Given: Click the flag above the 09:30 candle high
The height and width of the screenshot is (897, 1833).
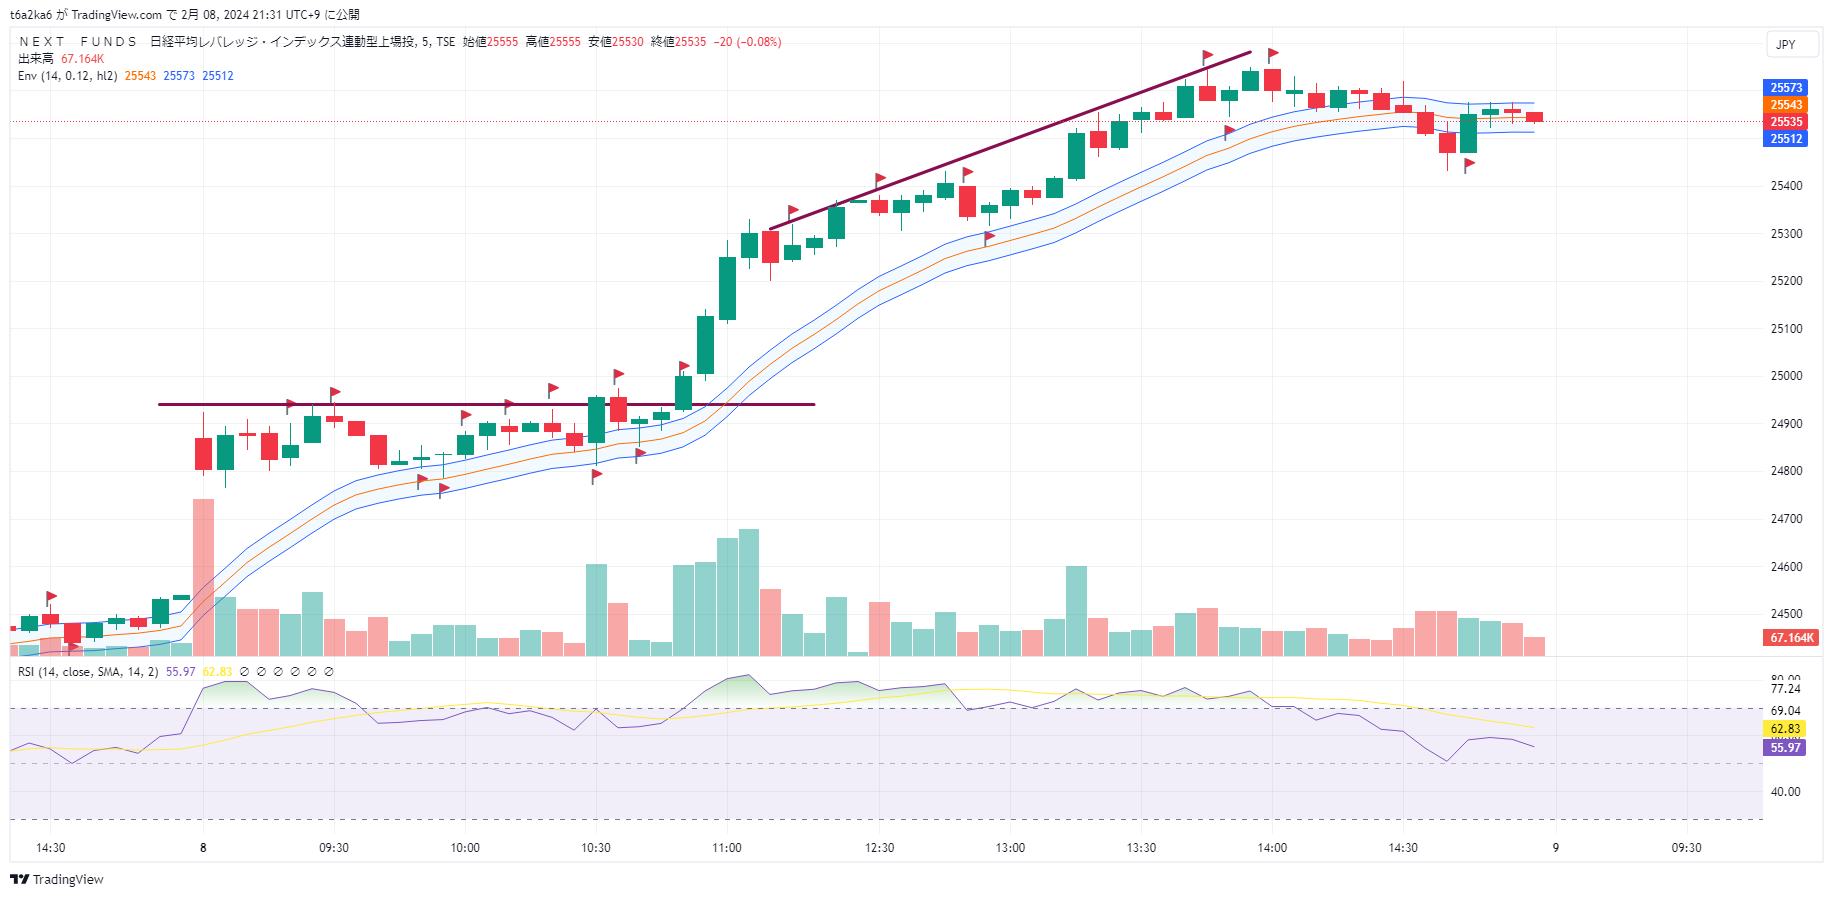Looking at the screenshot, I should point(335,393).
